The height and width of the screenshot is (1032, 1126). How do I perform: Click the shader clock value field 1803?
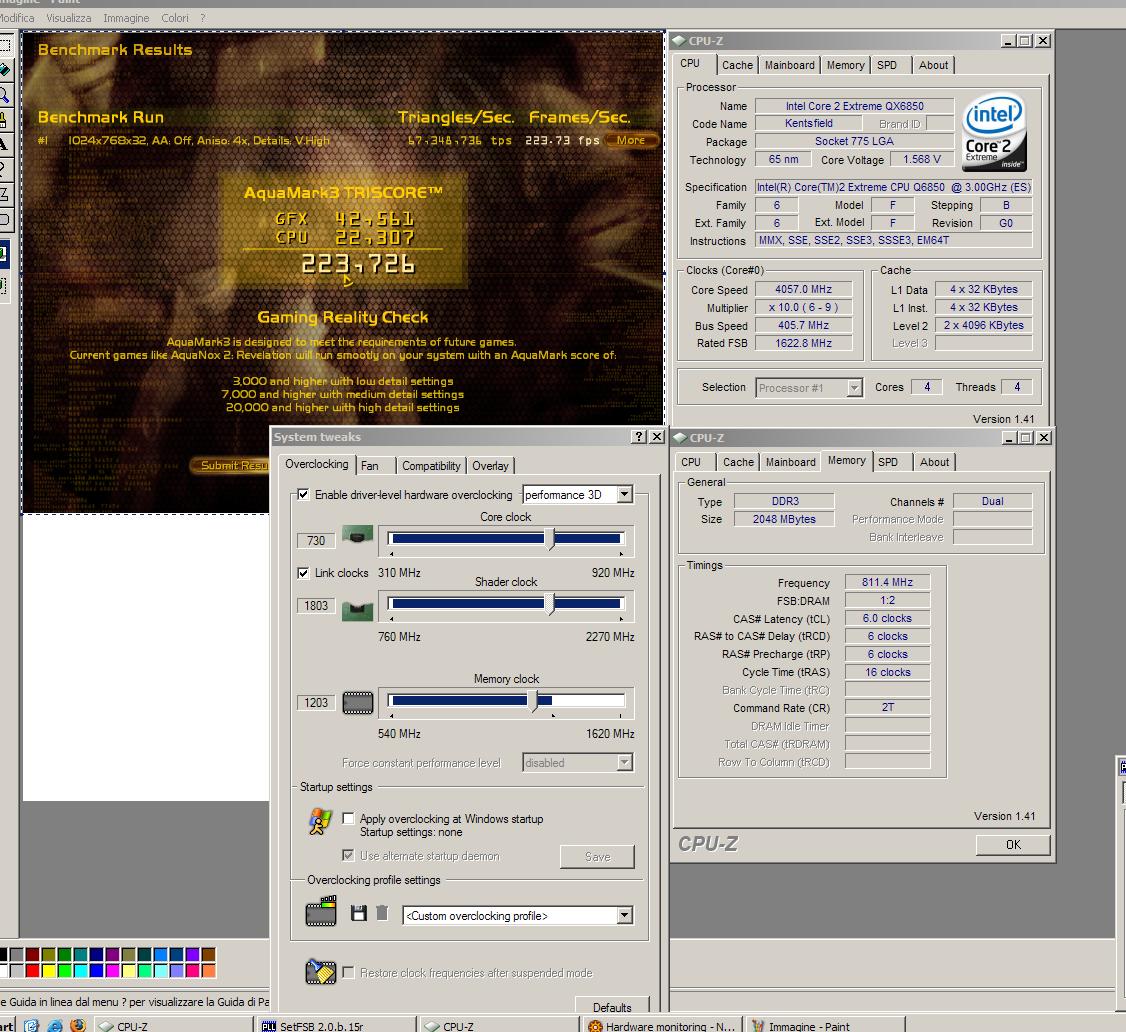pyautogui.click(x=316, y=605)
